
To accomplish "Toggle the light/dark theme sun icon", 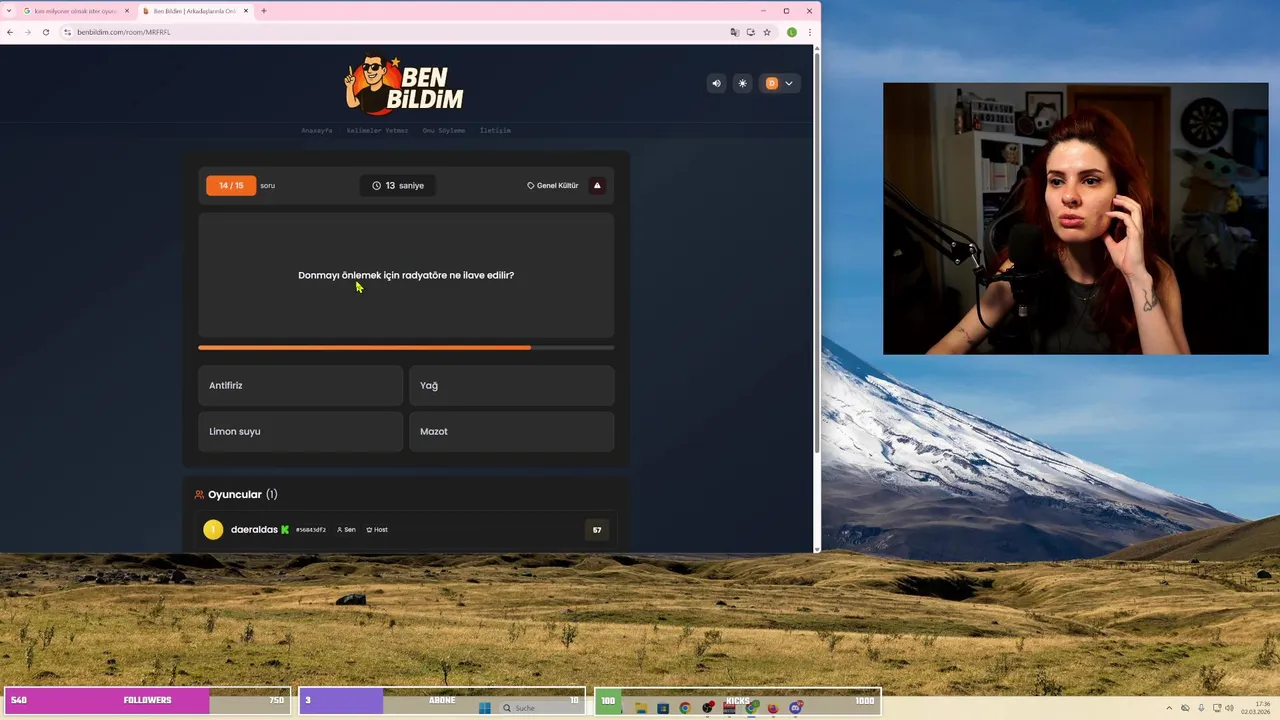I will click(742, 84).
